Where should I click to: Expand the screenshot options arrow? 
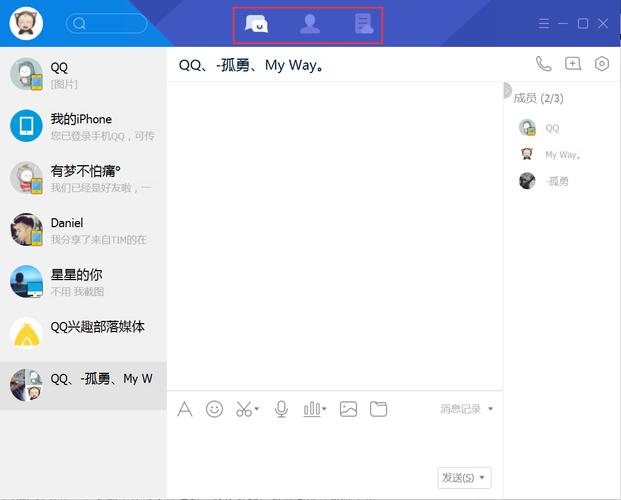click(257, 408)
